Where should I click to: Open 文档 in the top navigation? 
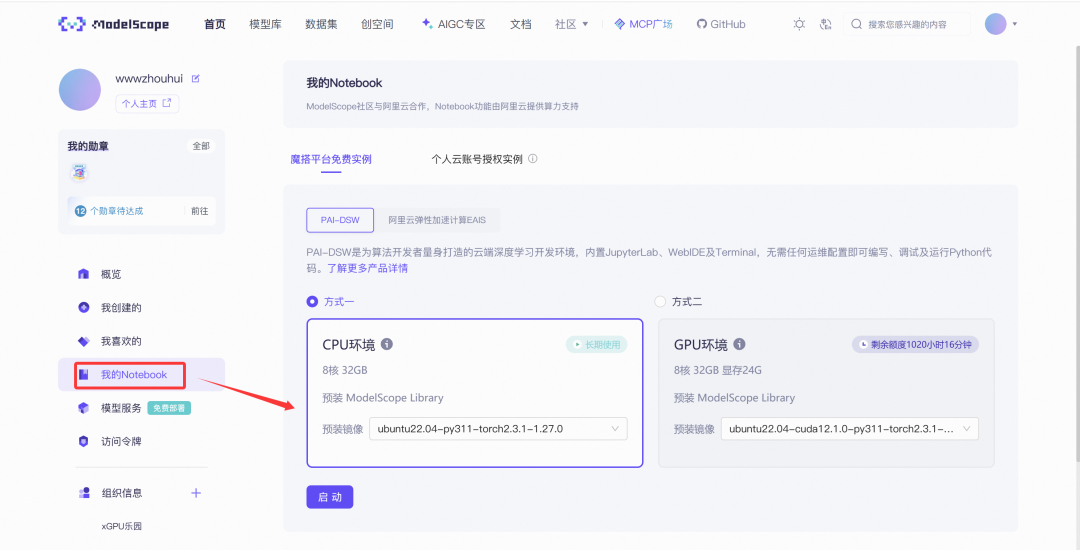(x=521, y=24)
